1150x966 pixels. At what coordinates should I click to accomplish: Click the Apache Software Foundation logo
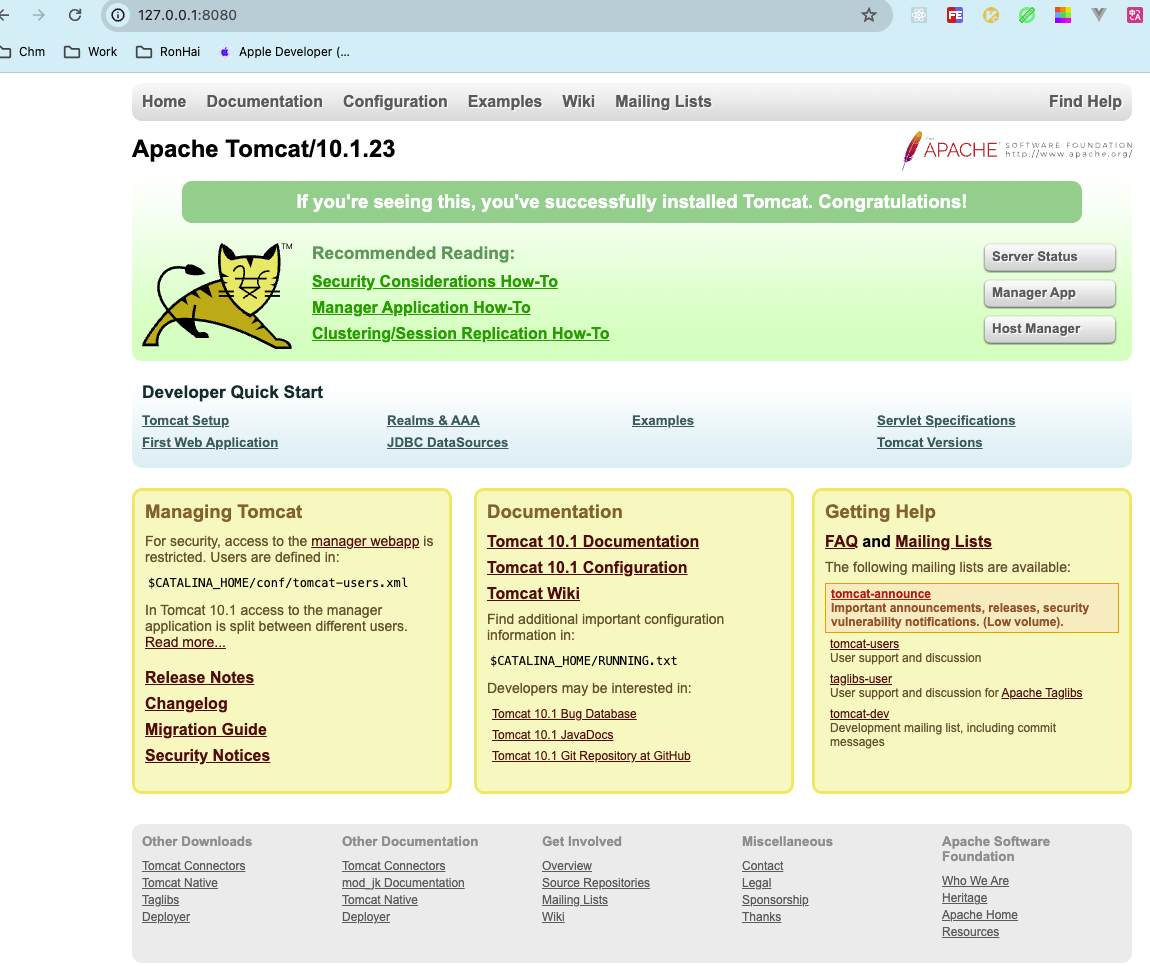tap(1017, 150)
